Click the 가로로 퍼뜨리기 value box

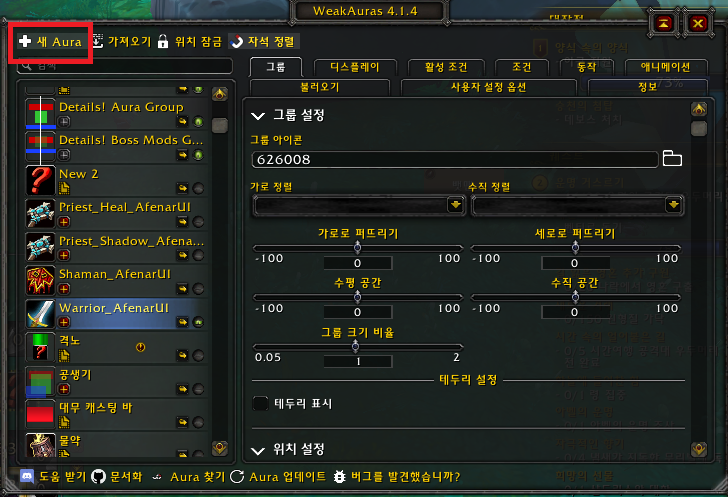pyautogui.click(x=358, y=263)
